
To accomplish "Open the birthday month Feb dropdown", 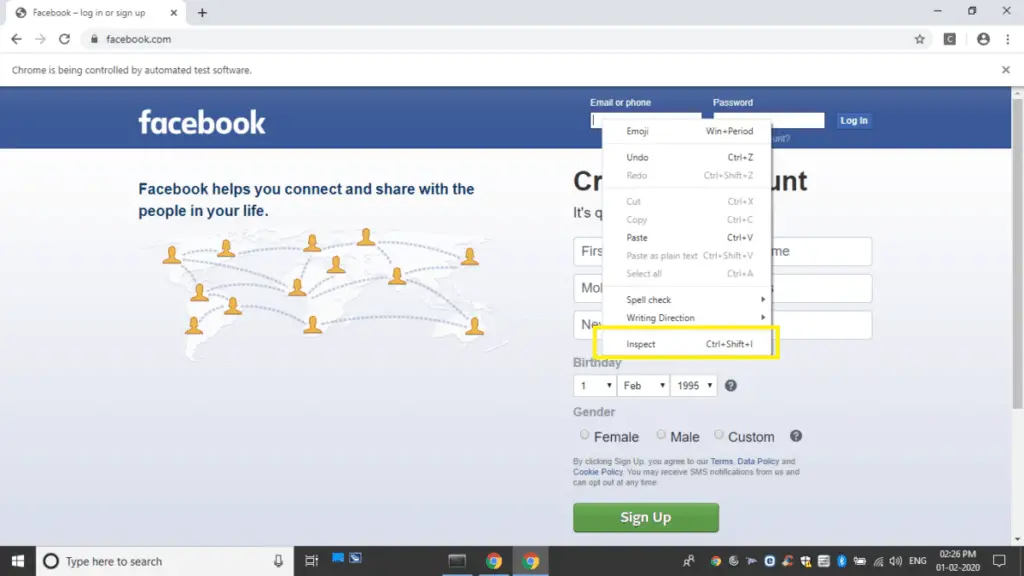I will (x=643, y=385).
